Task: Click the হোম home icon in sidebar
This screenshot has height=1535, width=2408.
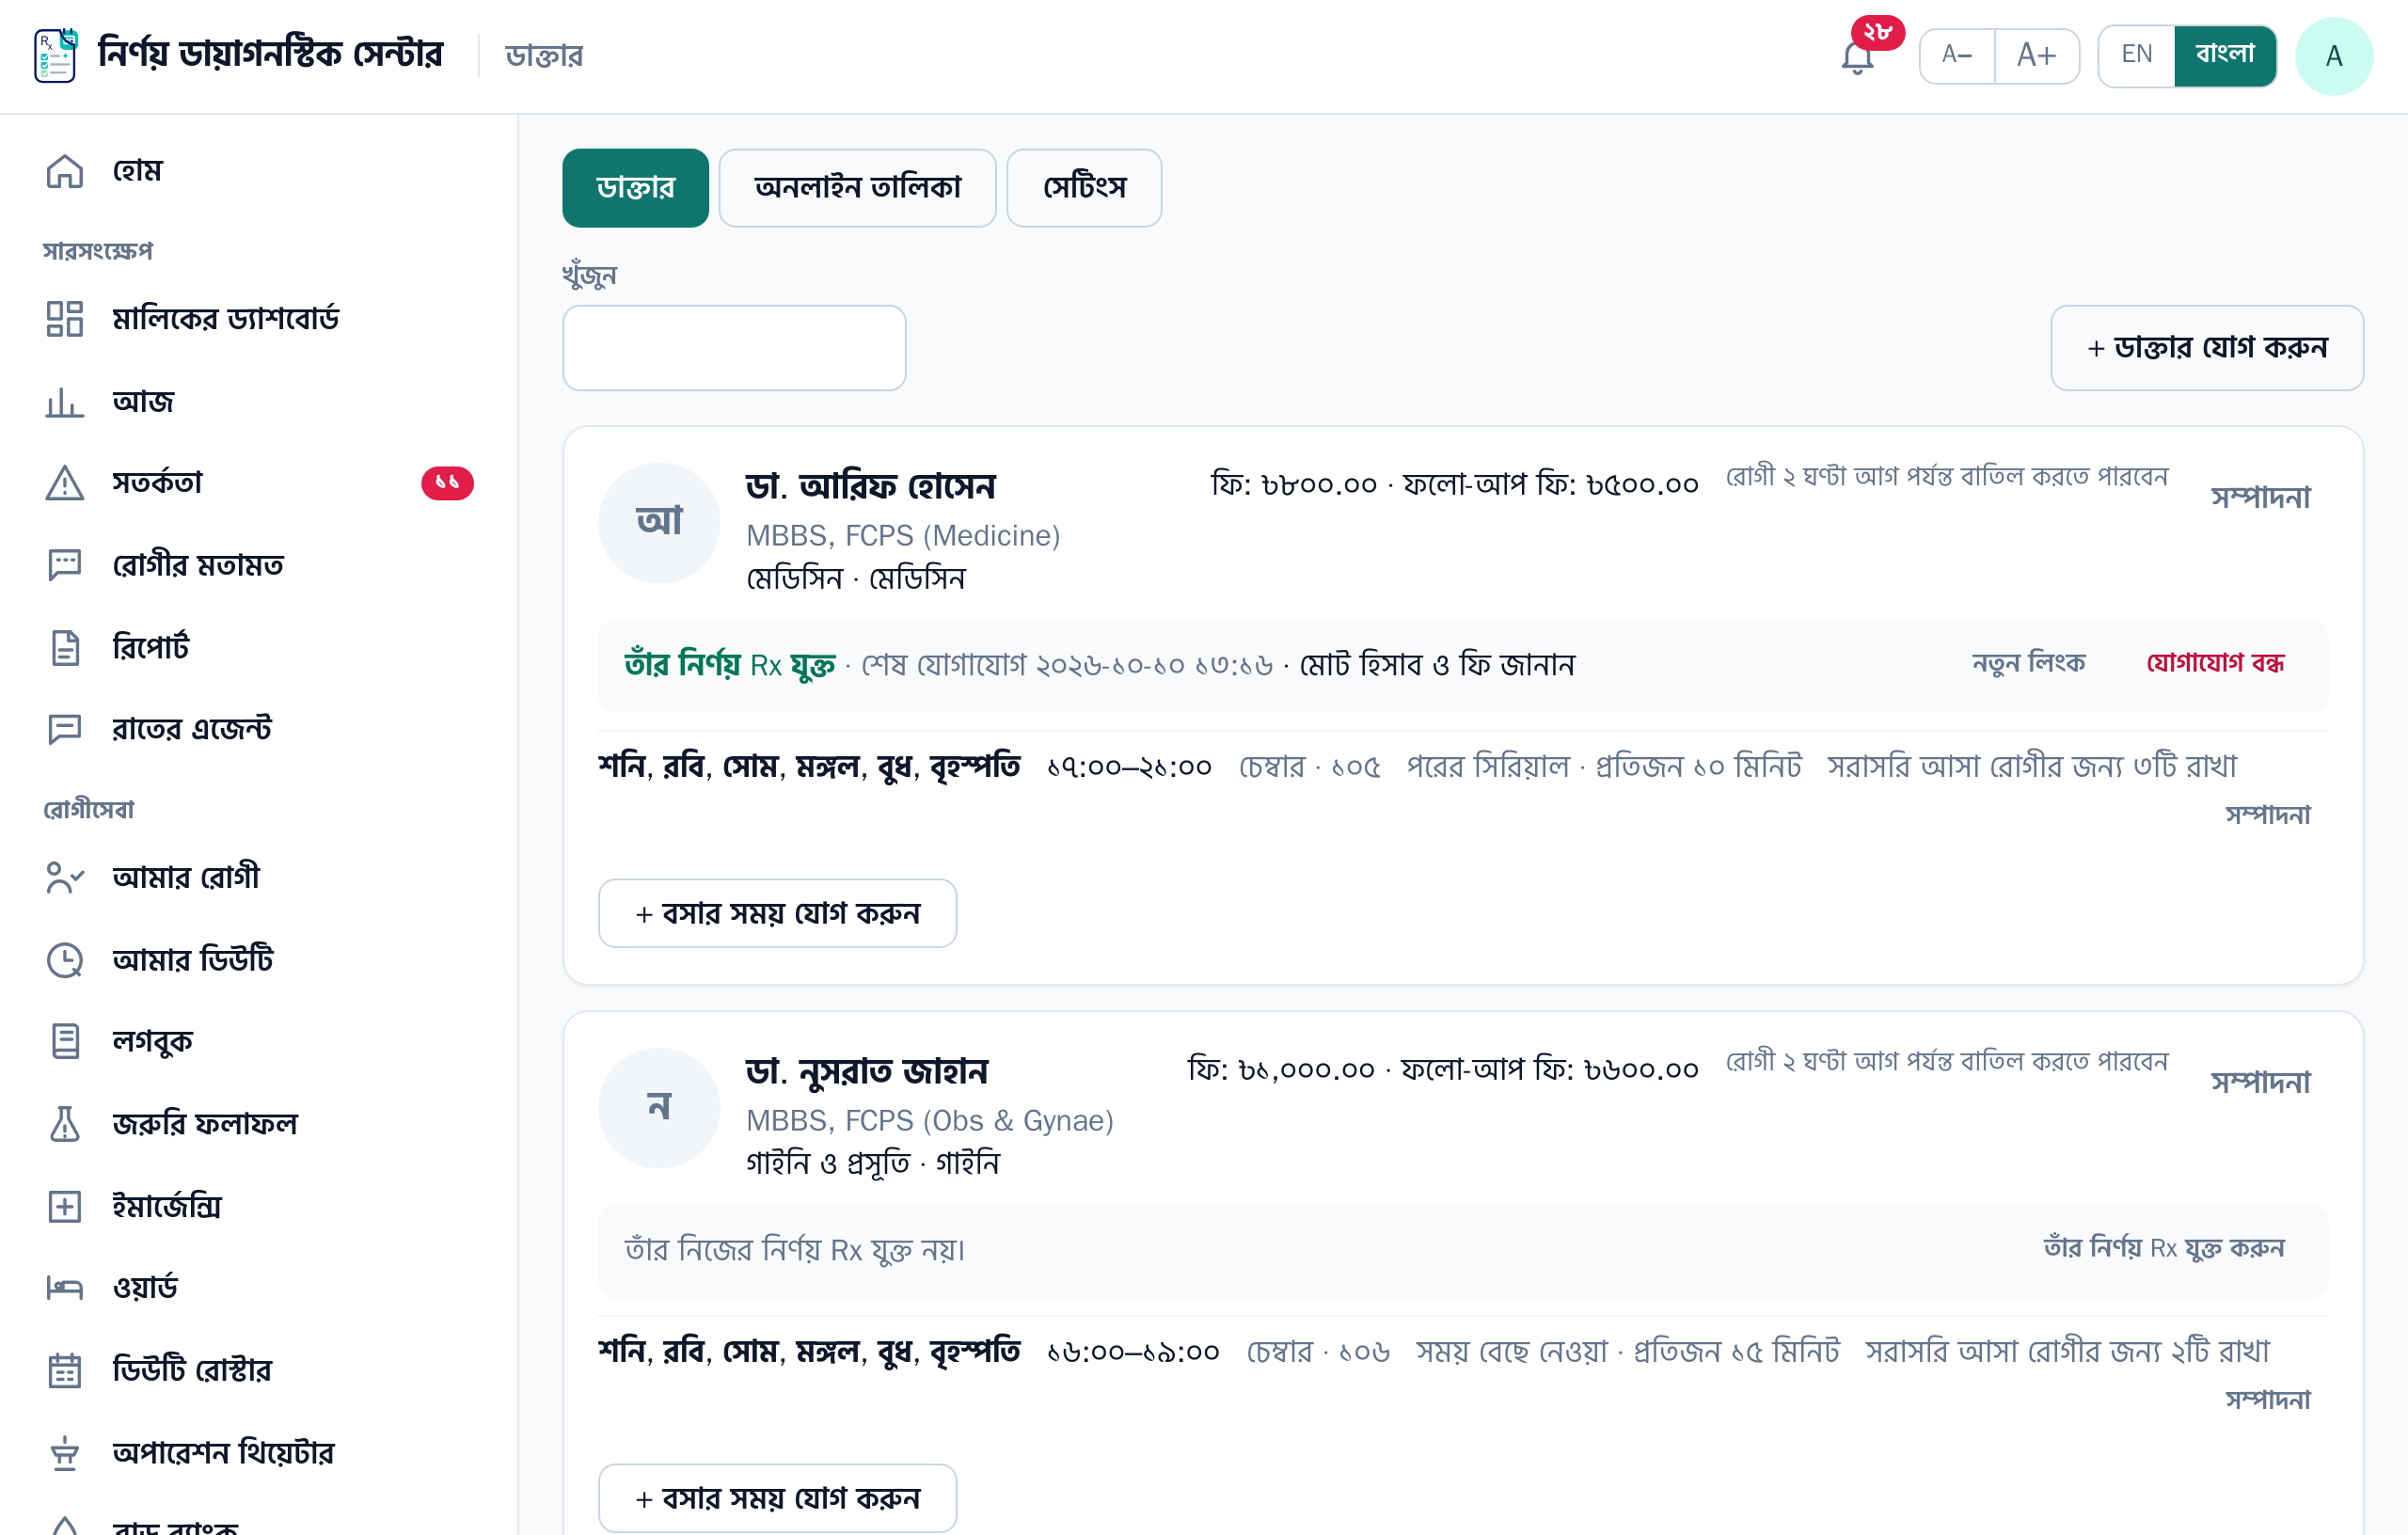Action: point(65,171)
